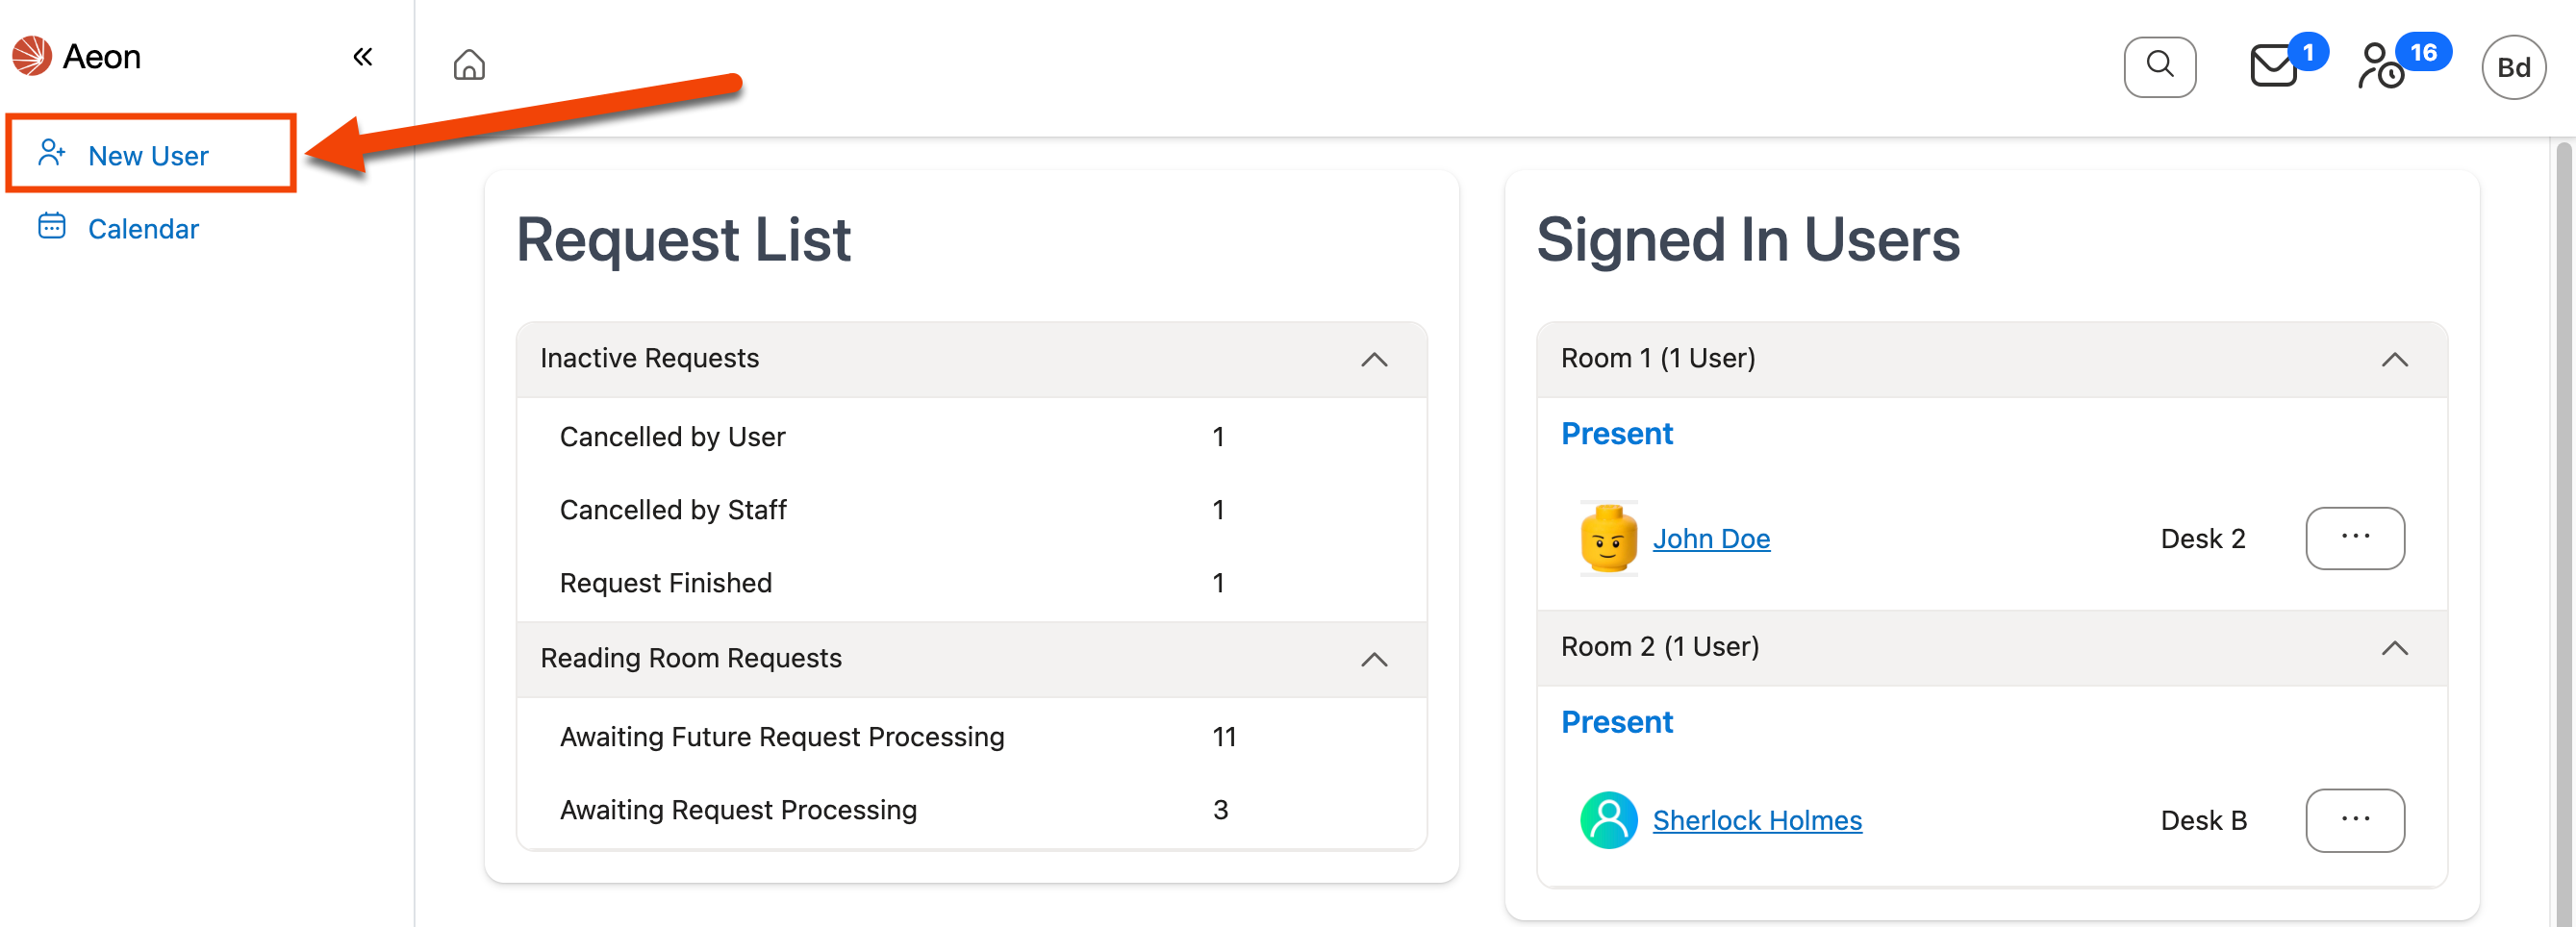This screenshot has width=2576, height=927.
Task: Collapse the Inactive Requests section
Action: tap(1374, 359)
